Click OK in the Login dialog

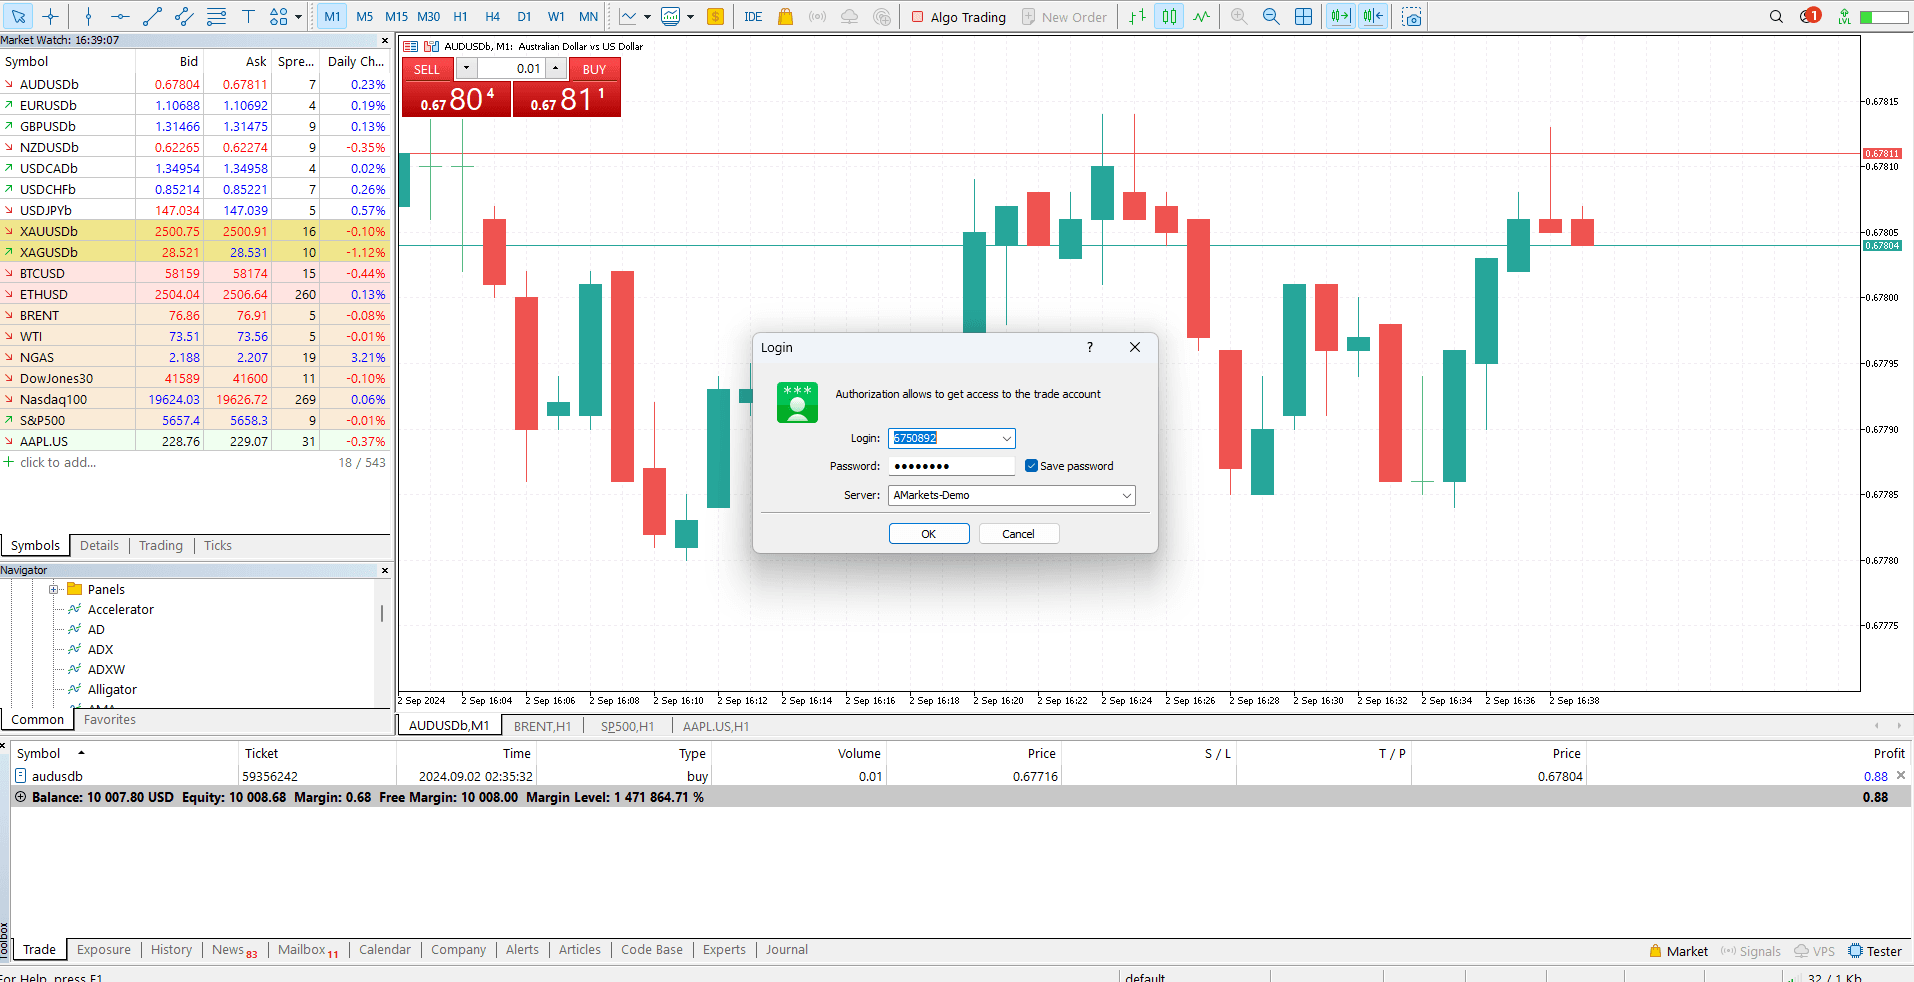pos(929,534)
